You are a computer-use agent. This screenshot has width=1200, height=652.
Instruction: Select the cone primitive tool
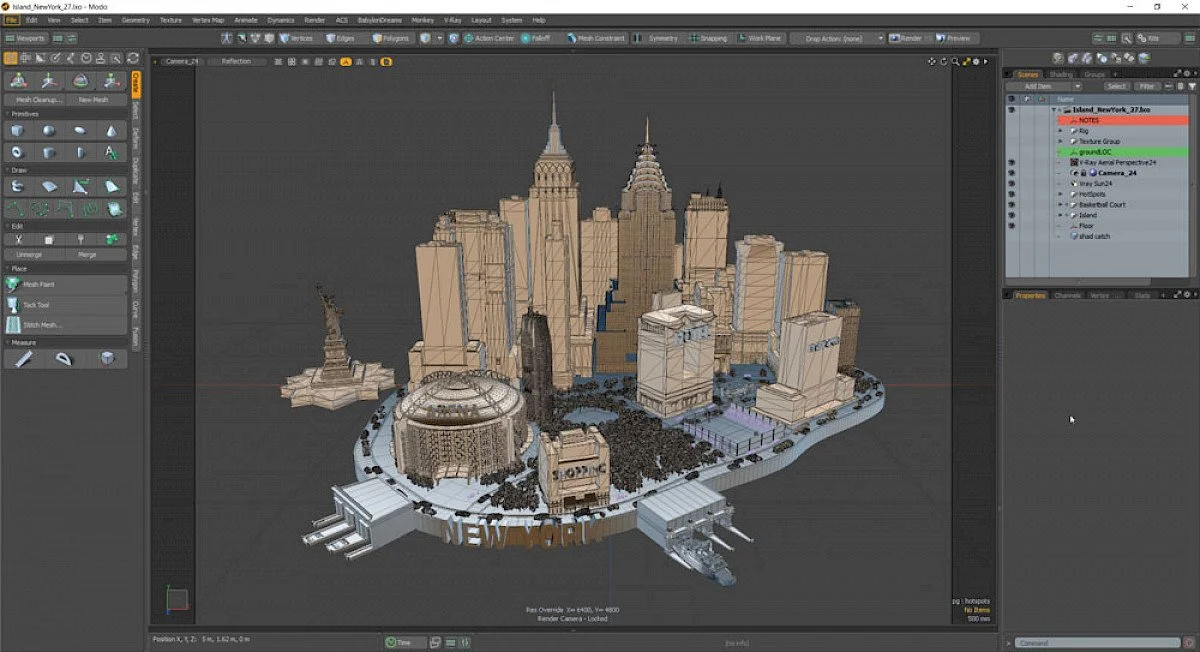(111, 131)
